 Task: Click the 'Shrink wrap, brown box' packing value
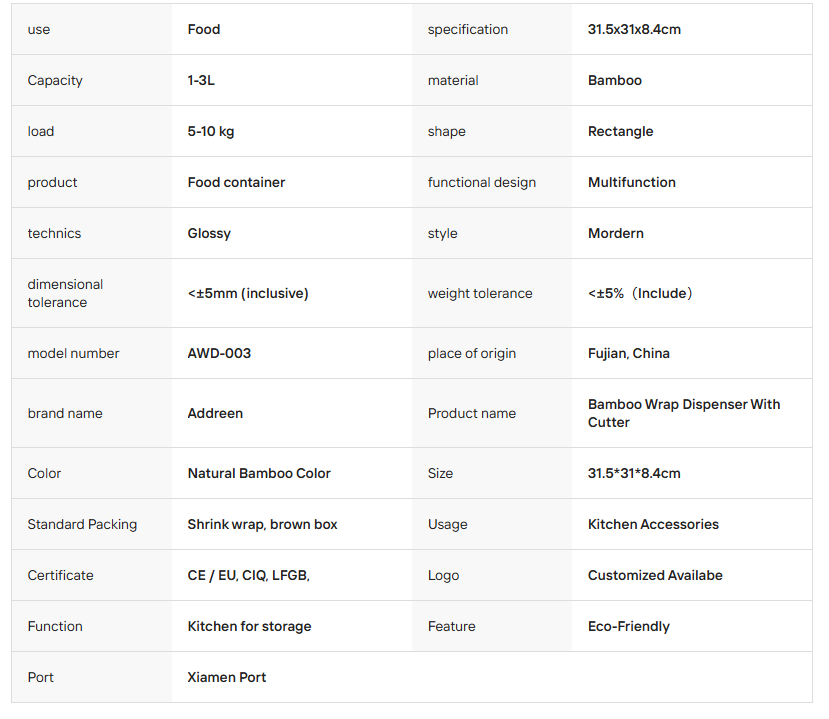262,524
